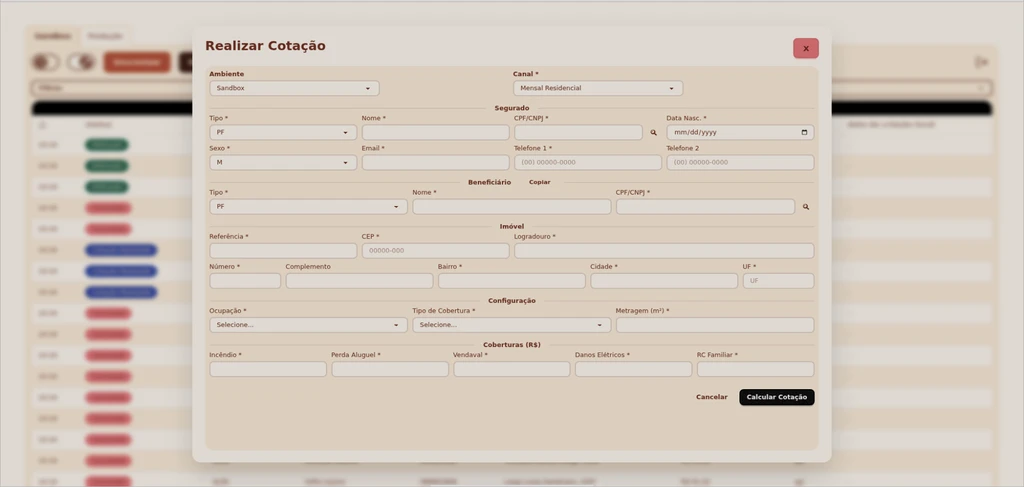The image size is (1024, 487).
Task: Open the Canal Mensal Residencial dropdown
Action: 598,88
